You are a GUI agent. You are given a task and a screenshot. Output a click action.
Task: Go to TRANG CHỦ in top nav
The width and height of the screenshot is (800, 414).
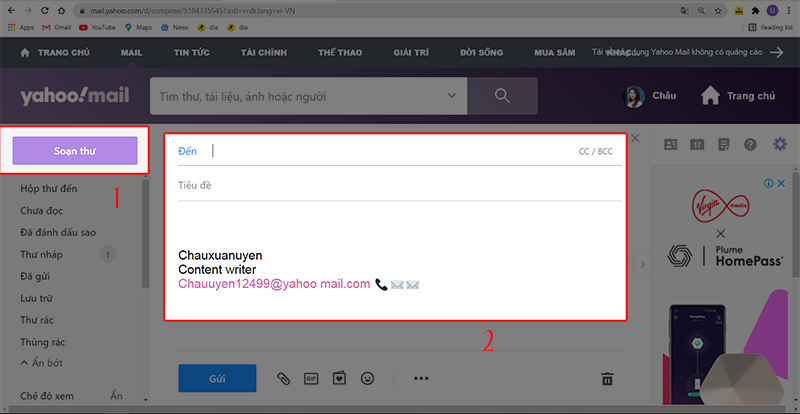55,53
